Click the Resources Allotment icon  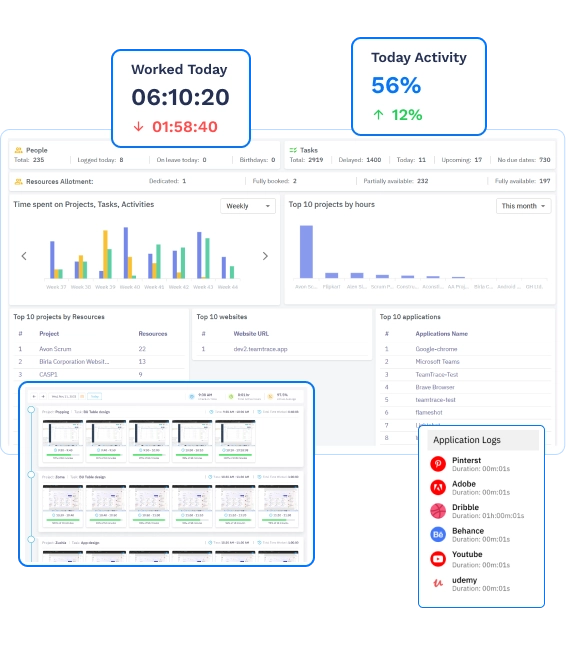[18, 182]
